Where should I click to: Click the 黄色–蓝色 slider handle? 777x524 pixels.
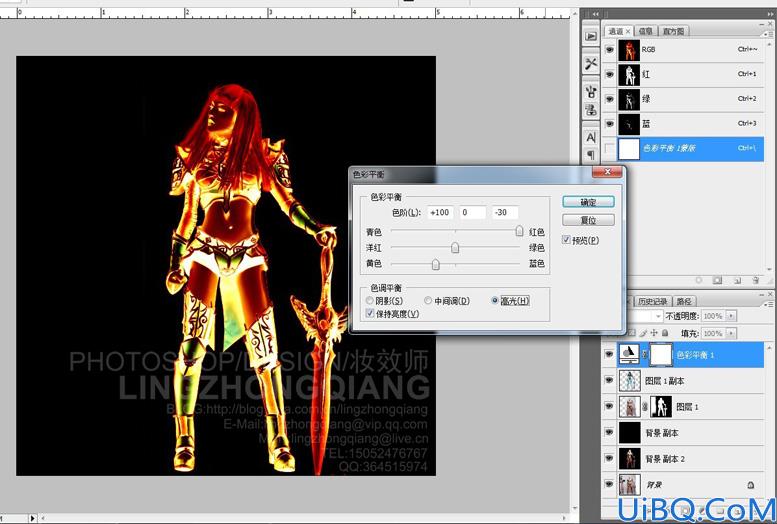pyautogui.click(x=436, y=264)
